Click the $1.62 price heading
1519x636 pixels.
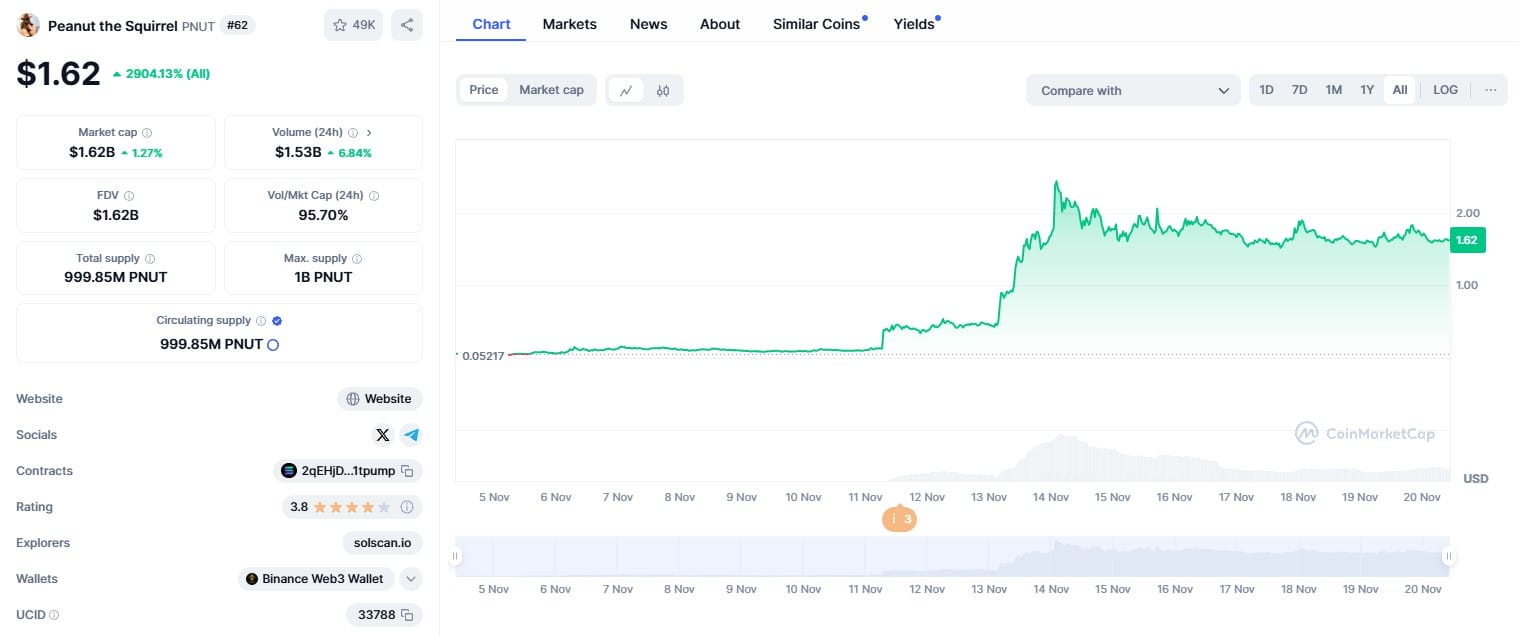[58, 73]
